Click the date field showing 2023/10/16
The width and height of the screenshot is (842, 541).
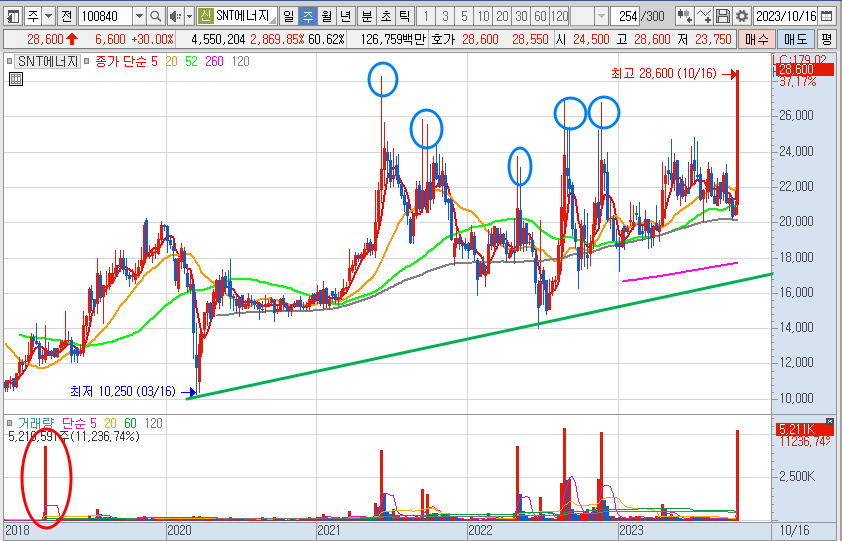(786, 17)
